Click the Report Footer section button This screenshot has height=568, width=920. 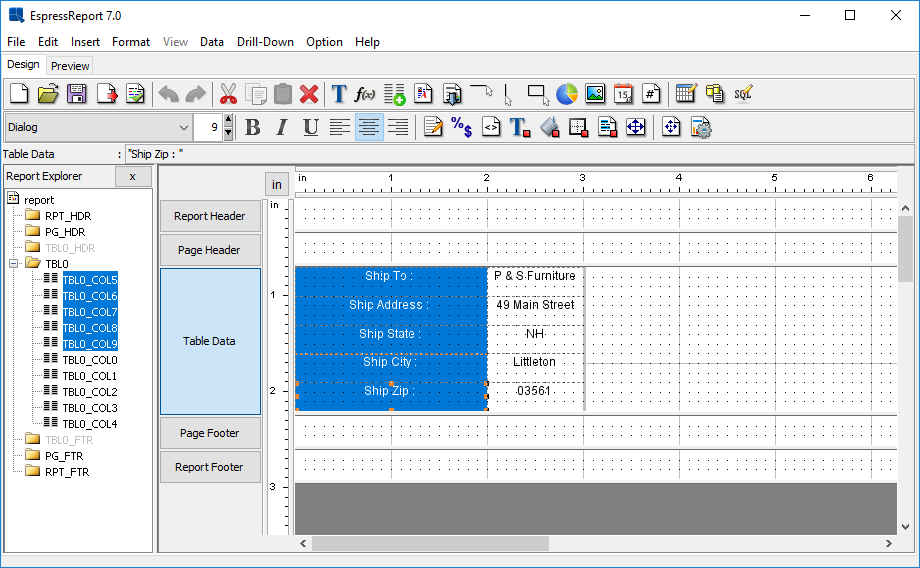pos(210,467)
